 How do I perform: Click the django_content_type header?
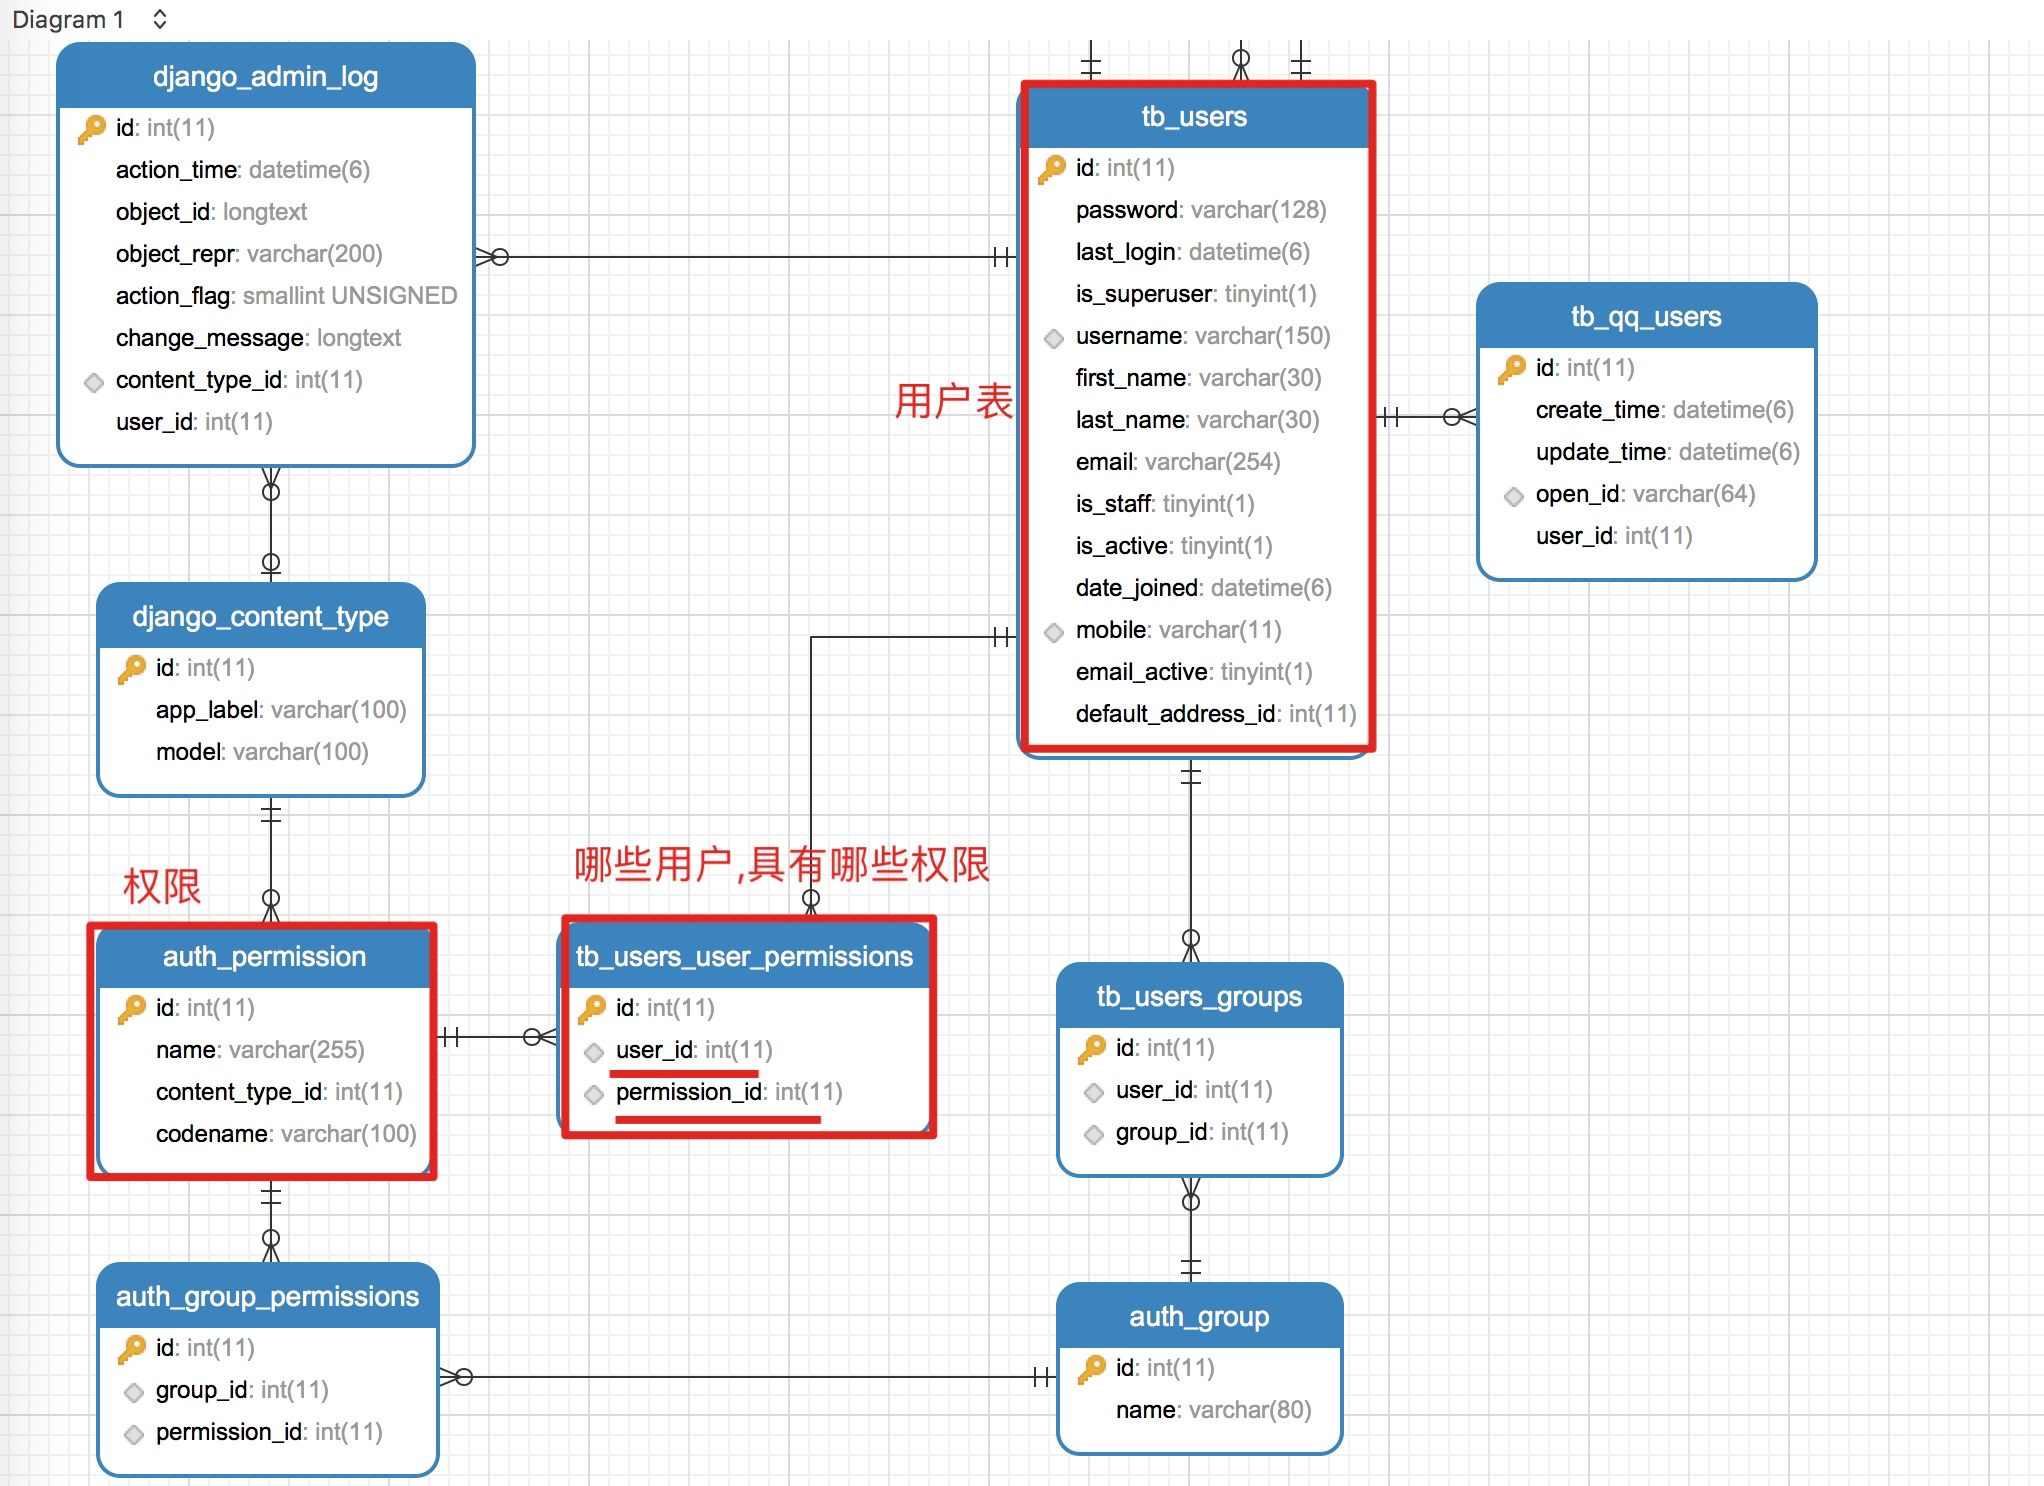click(260, 617)
